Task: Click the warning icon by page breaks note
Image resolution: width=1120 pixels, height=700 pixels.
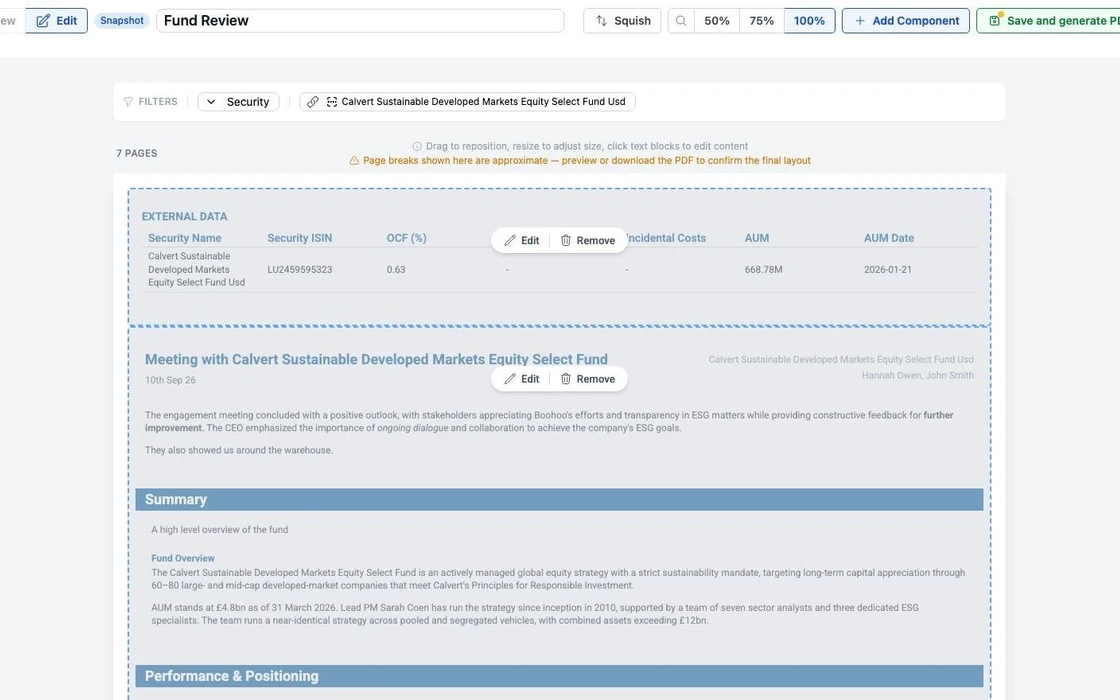Action: pyautogui.click(x=354, y=161)
